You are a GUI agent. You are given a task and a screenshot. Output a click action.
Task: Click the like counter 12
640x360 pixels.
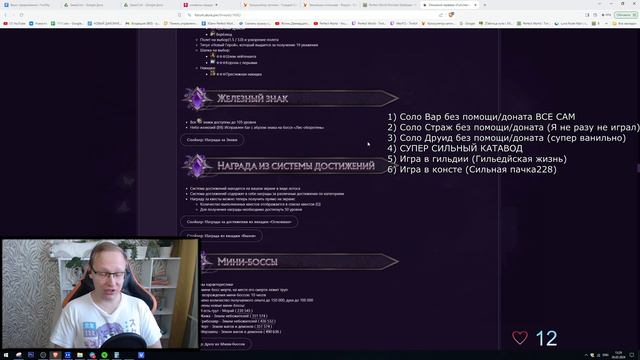pyautogui.click(x=546, y=338)
